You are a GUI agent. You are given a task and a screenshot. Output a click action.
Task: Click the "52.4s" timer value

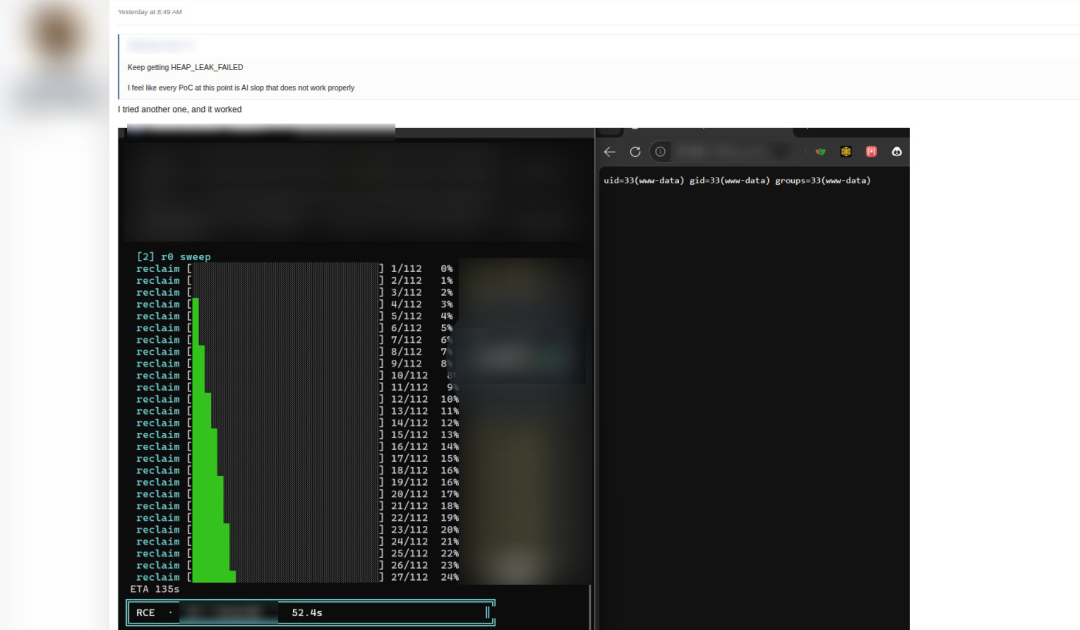(307, 613)
